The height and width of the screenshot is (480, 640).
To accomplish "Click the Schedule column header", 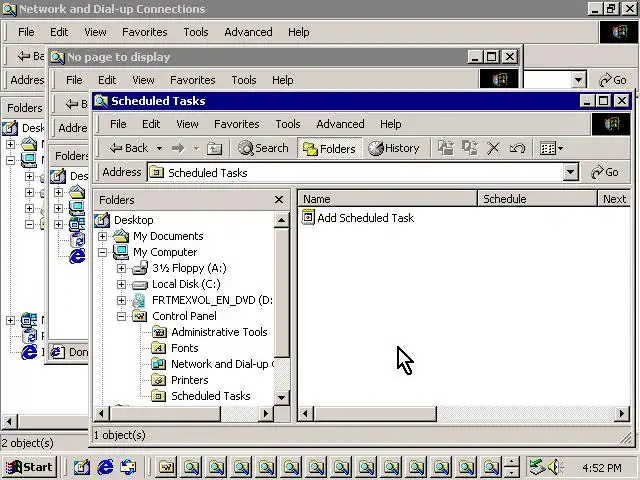I will [538, 199].
